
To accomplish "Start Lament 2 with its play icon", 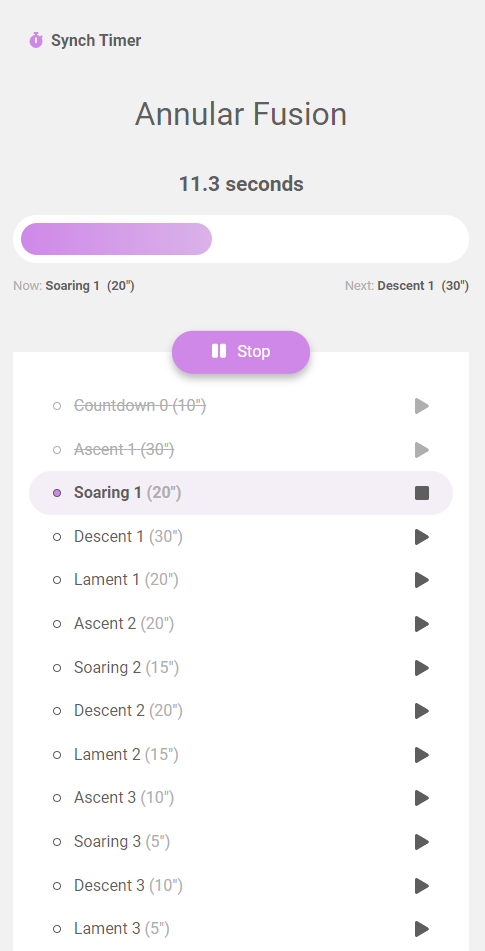I will click(x=422, y=754).
